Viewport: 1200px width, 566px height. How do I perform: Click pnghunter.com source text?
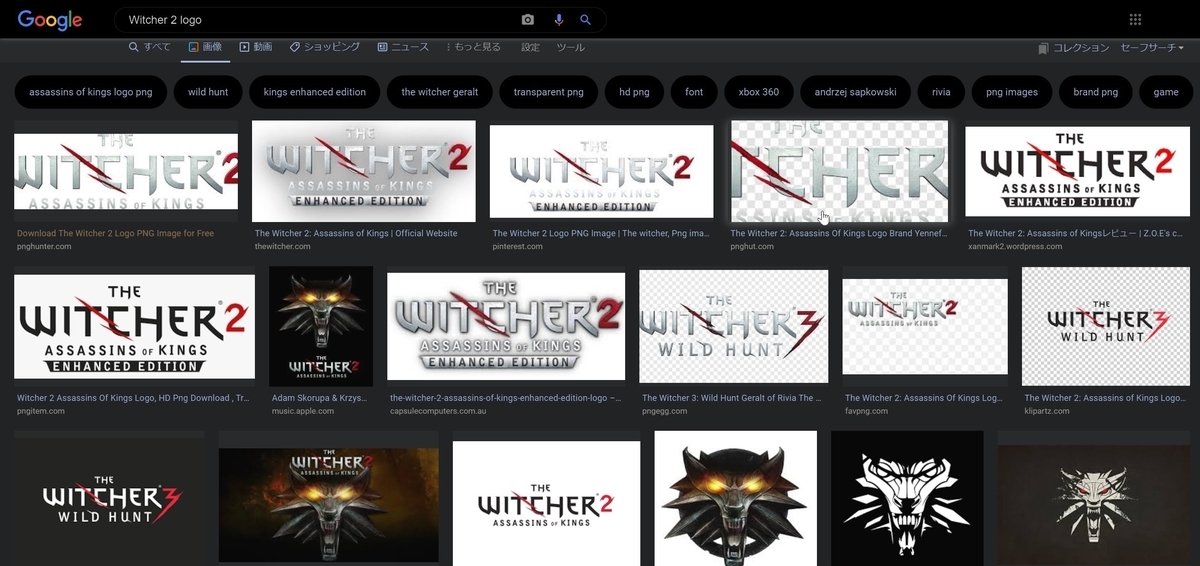(x=44, y=246)
